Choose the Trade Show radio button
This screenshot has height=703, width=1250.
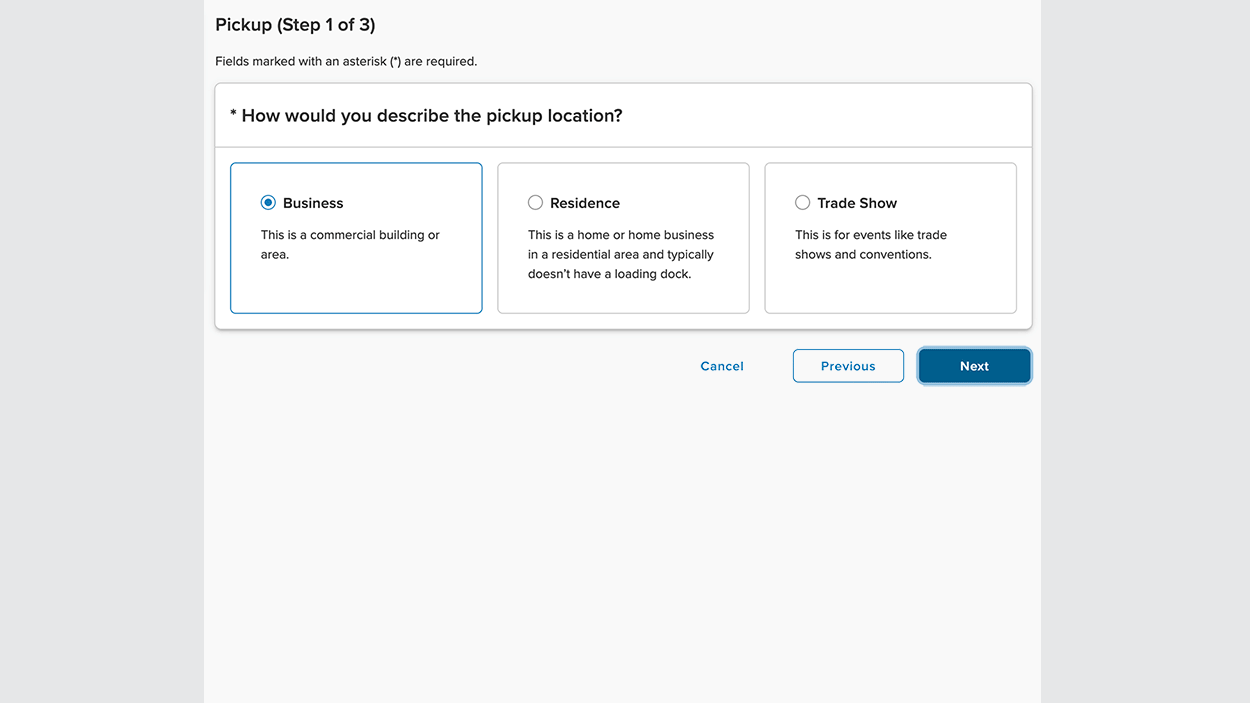pos(802,203)
